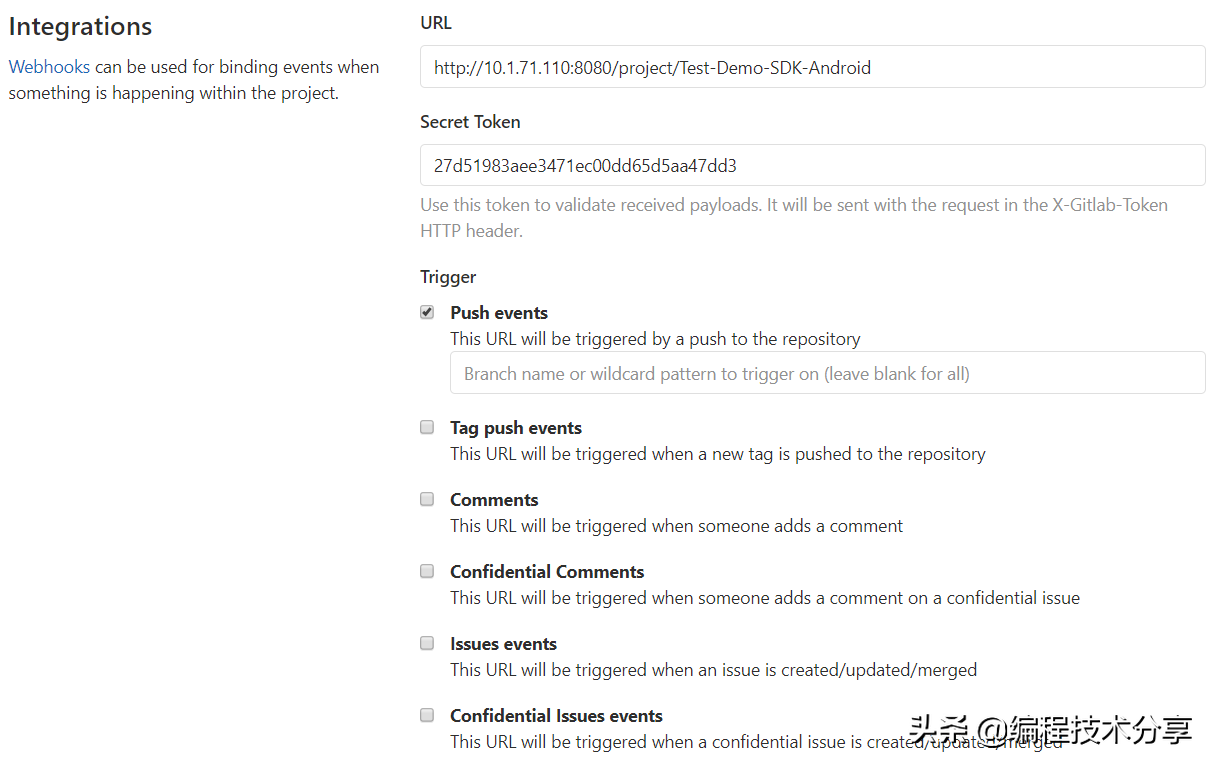Click the URL field label
This screenshot has height=768, width=1215.
click(x=436, y=23)
